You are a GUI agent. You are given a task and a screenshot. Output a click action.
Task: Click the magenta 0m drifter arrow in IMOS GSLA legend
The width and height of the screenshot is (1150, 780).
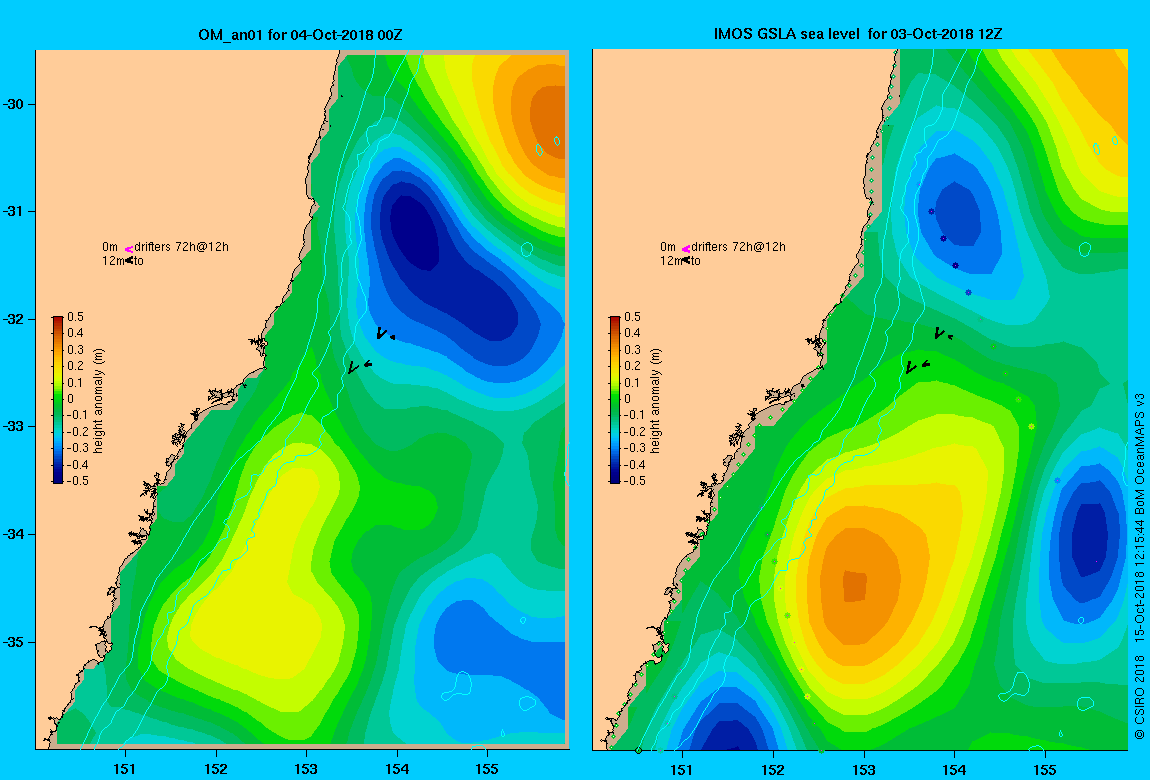686,249
